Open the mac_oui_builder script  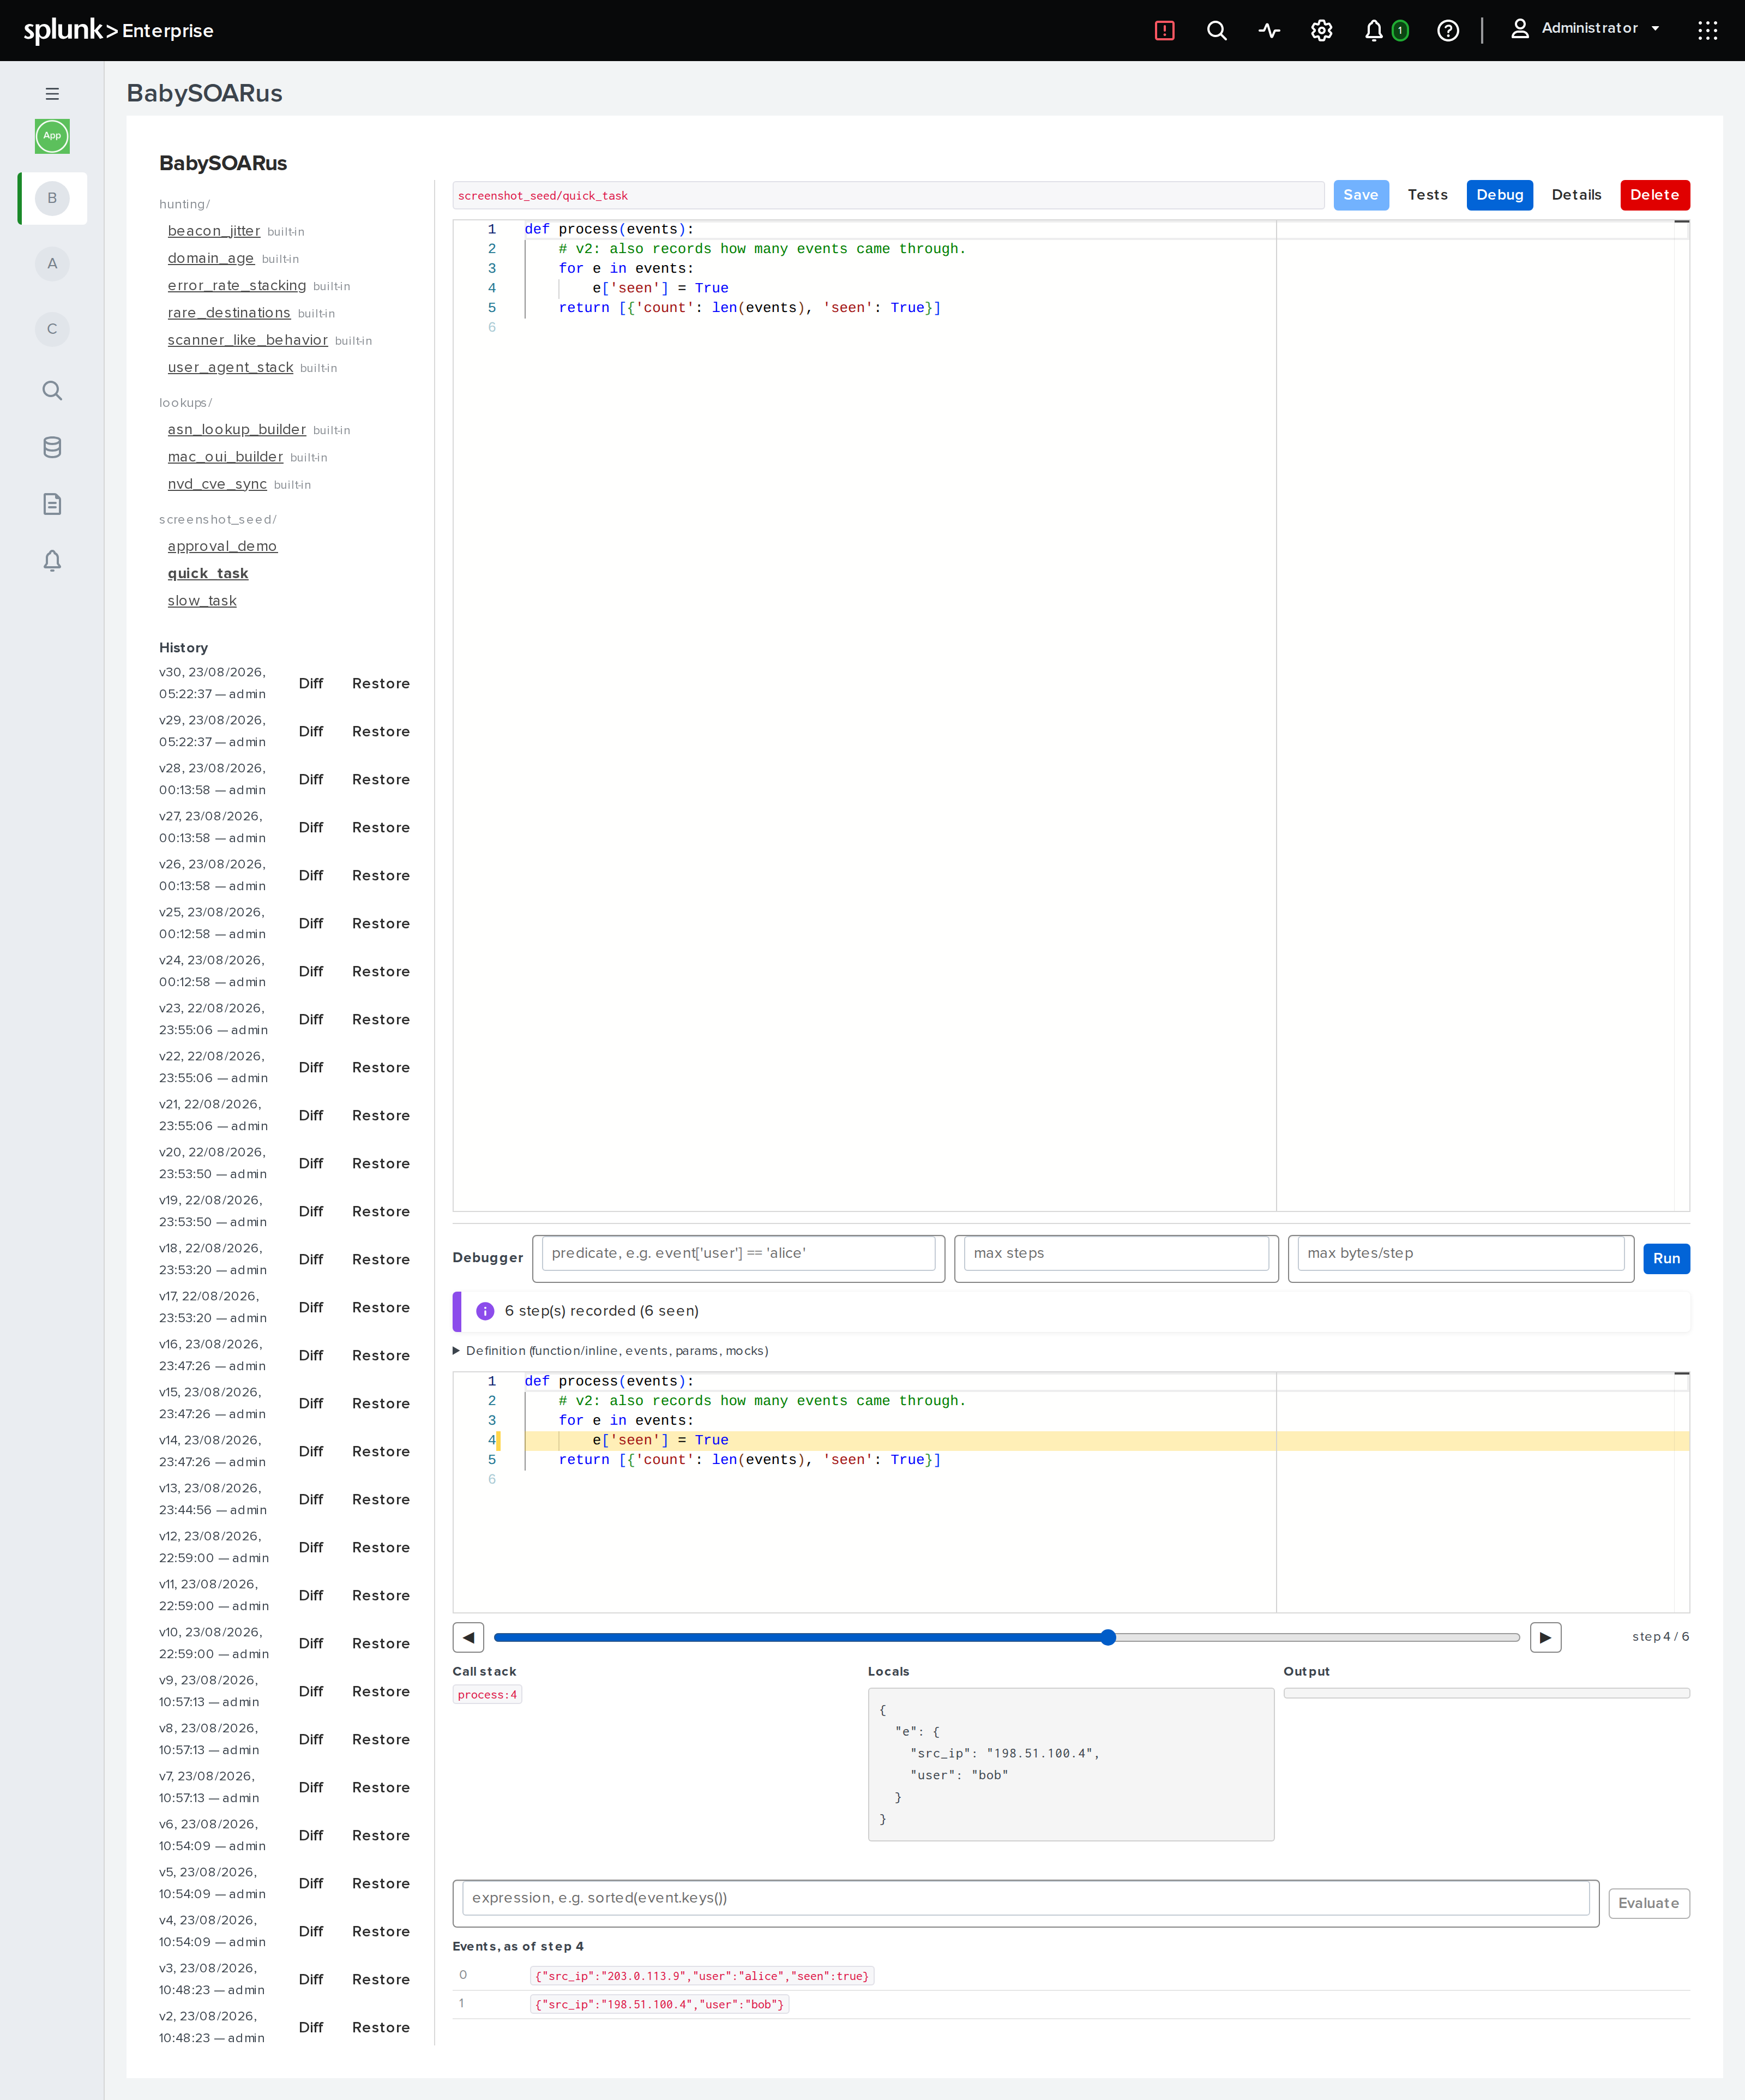pos(226,456)
